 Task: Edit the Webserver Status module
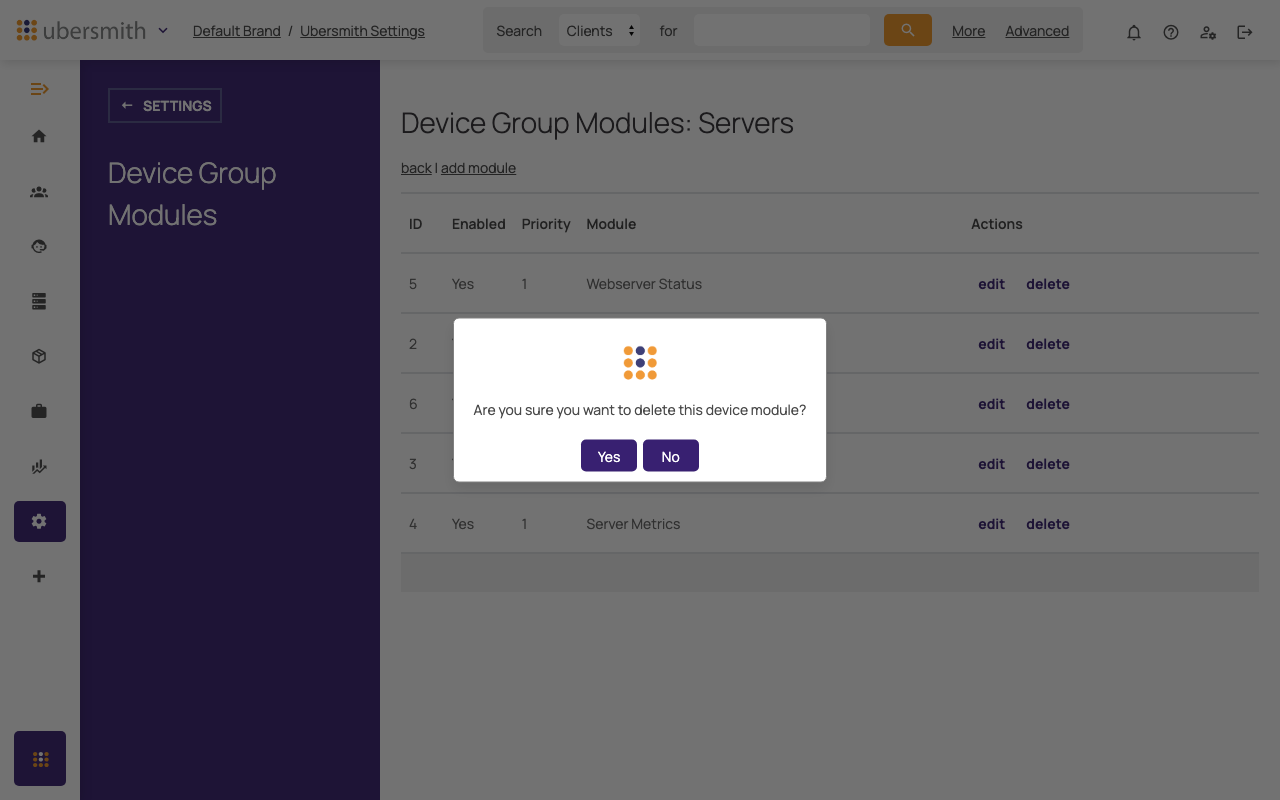[991, 284]
